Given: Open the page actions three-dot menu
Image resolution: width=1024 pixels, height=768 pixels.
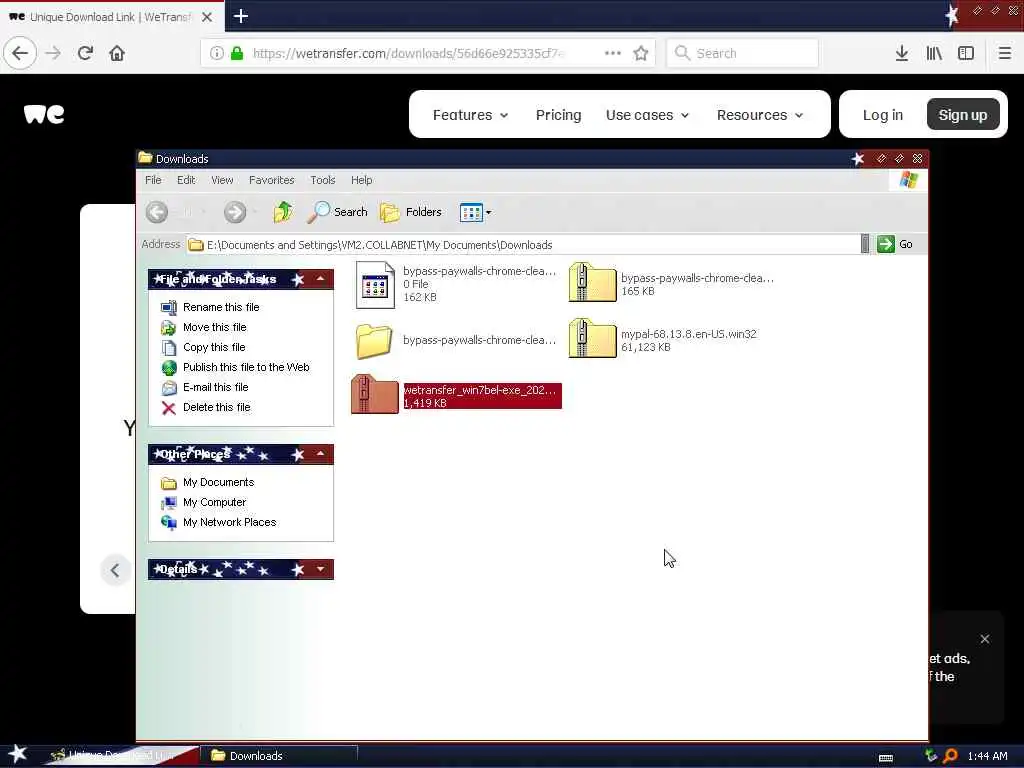Looking at the screenshot, I should coord(613,53).
